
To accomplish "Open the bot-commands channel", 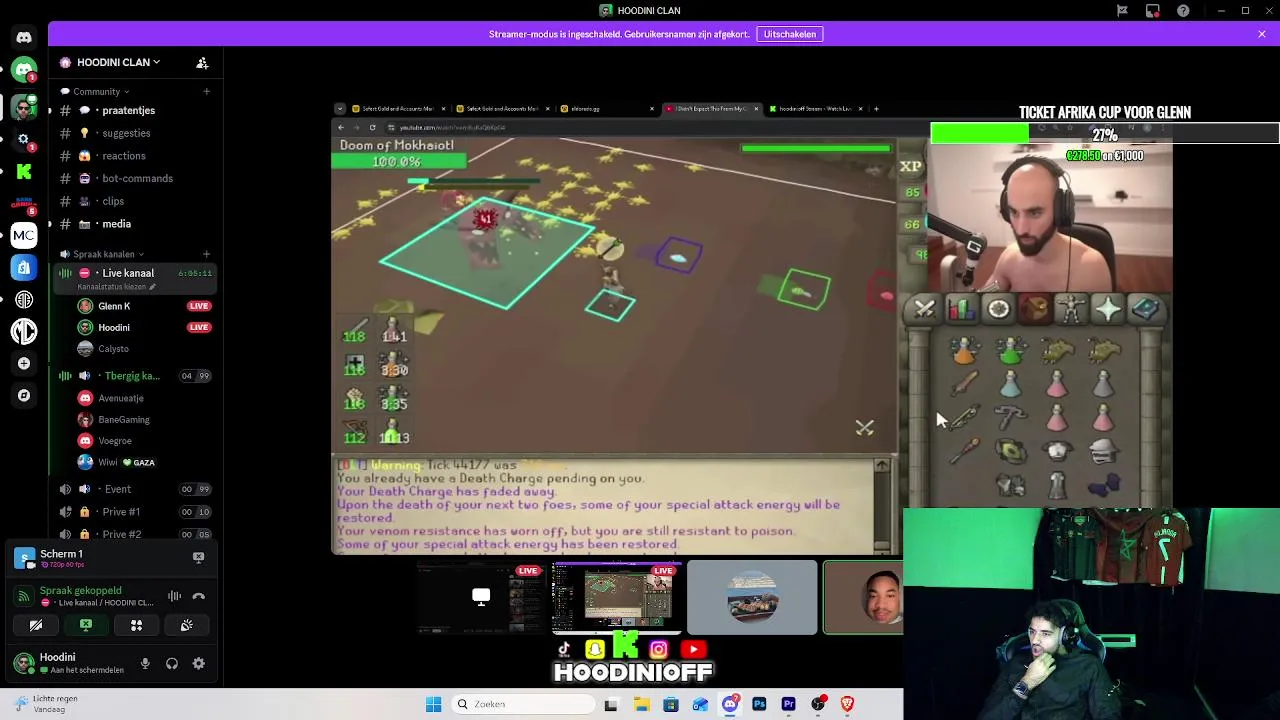I will coord(135,178).
